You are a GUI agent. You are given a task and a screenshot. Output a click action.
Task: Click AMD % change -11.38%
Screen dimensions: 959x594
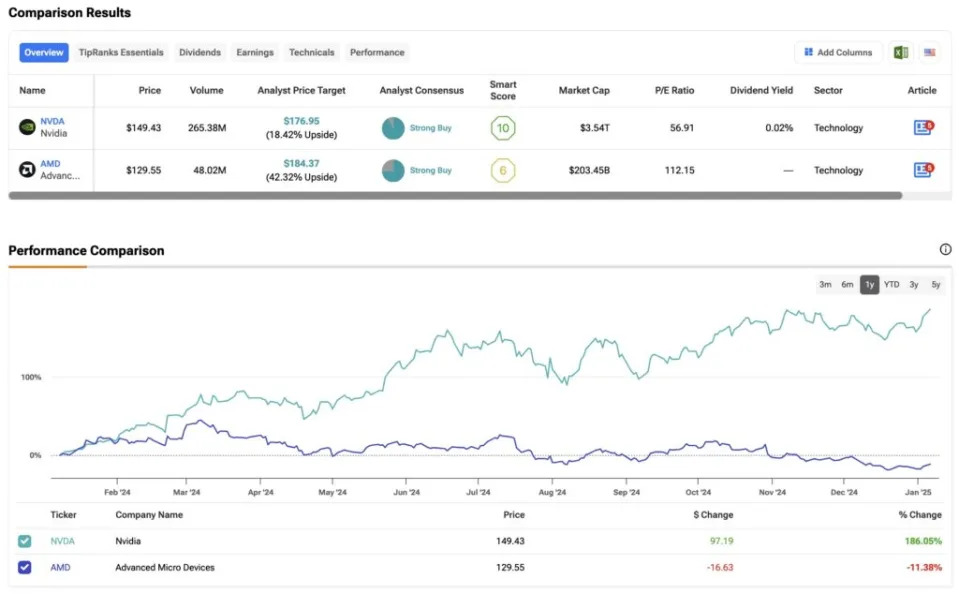[x=924, y=568]
